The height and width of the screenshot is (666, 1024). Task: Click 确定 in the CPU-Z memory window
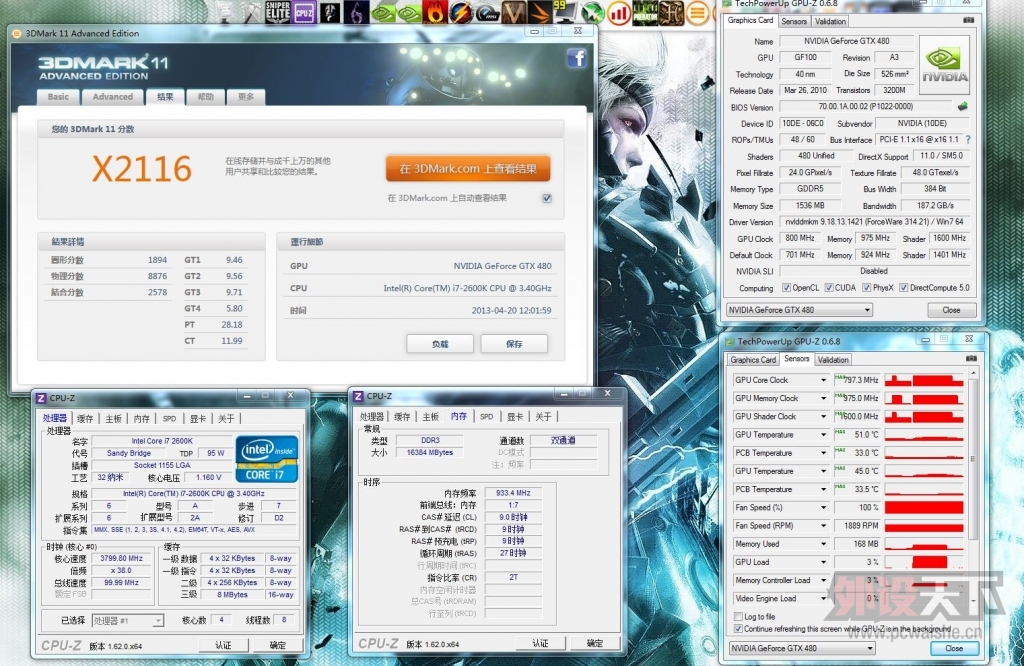click(594, 643)
